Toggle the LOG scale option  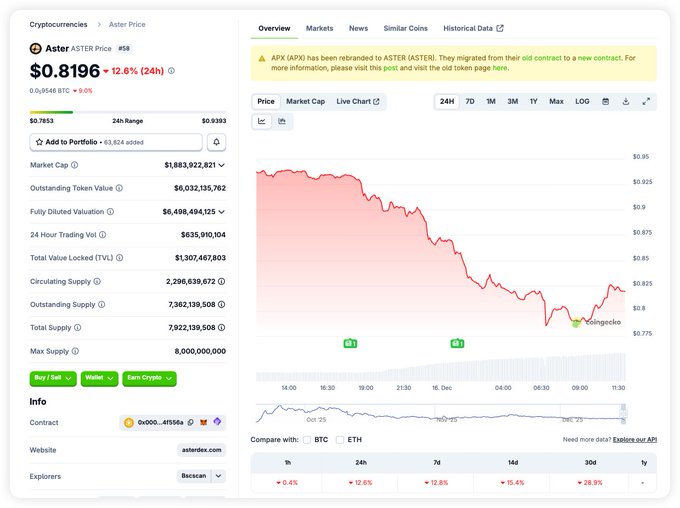pos(582,101)
